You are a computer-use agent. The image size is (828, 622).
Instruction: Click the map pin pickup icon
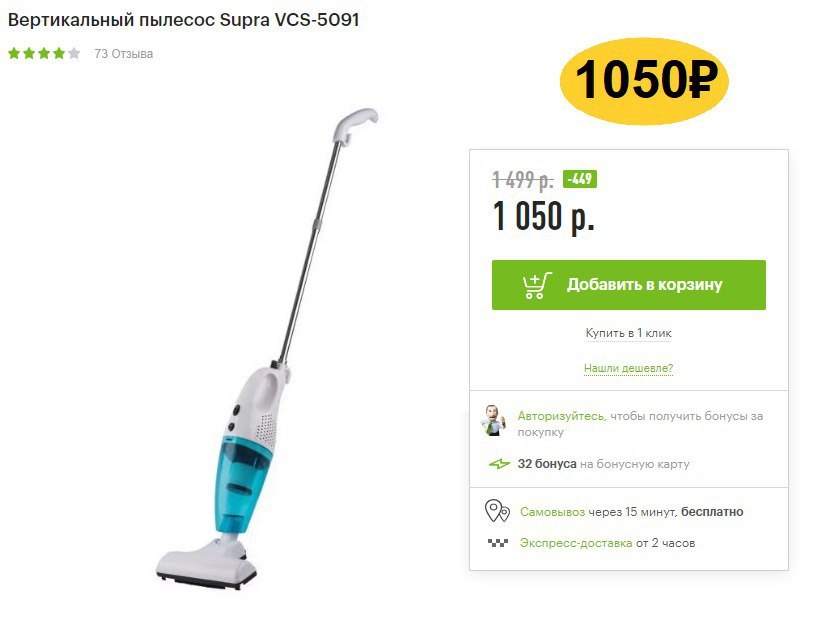point(497,511)
